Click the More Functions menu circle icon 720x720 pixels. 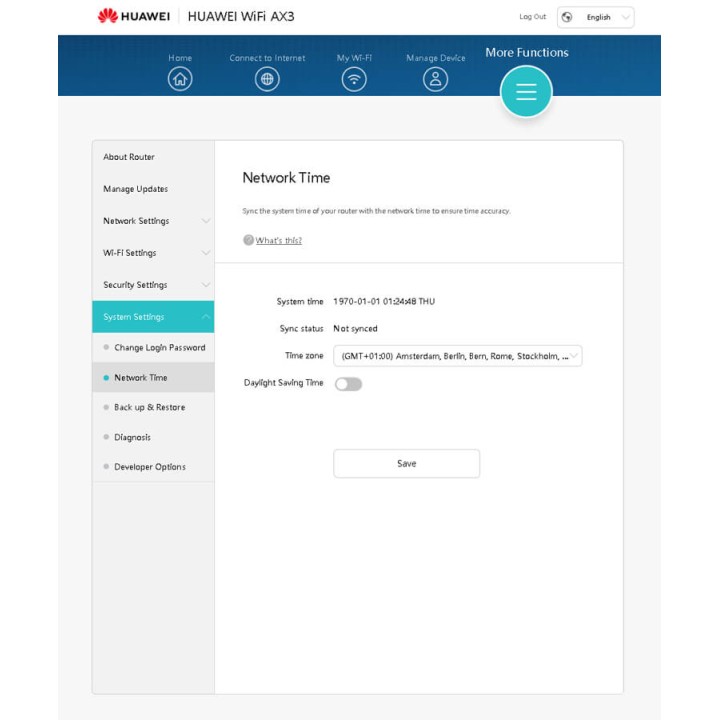(526, 91)
